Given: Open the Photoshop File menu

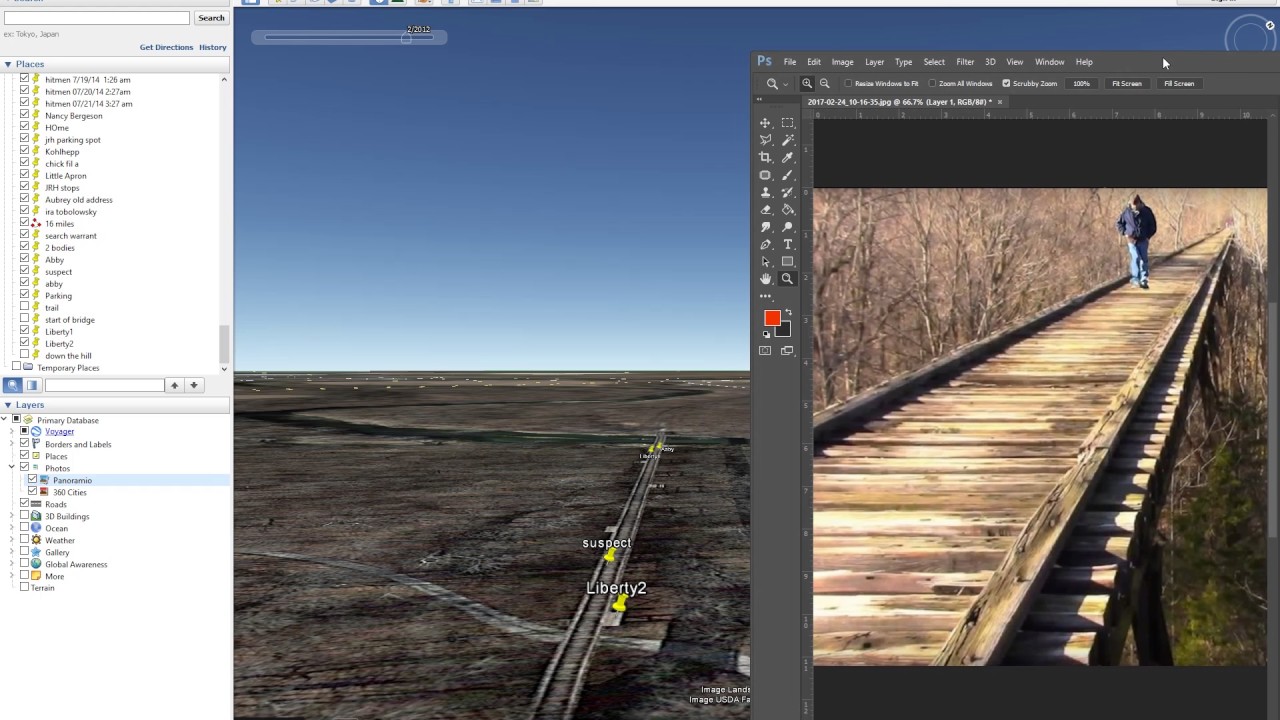Looking at the screenshot, I should tap(790, 62).
